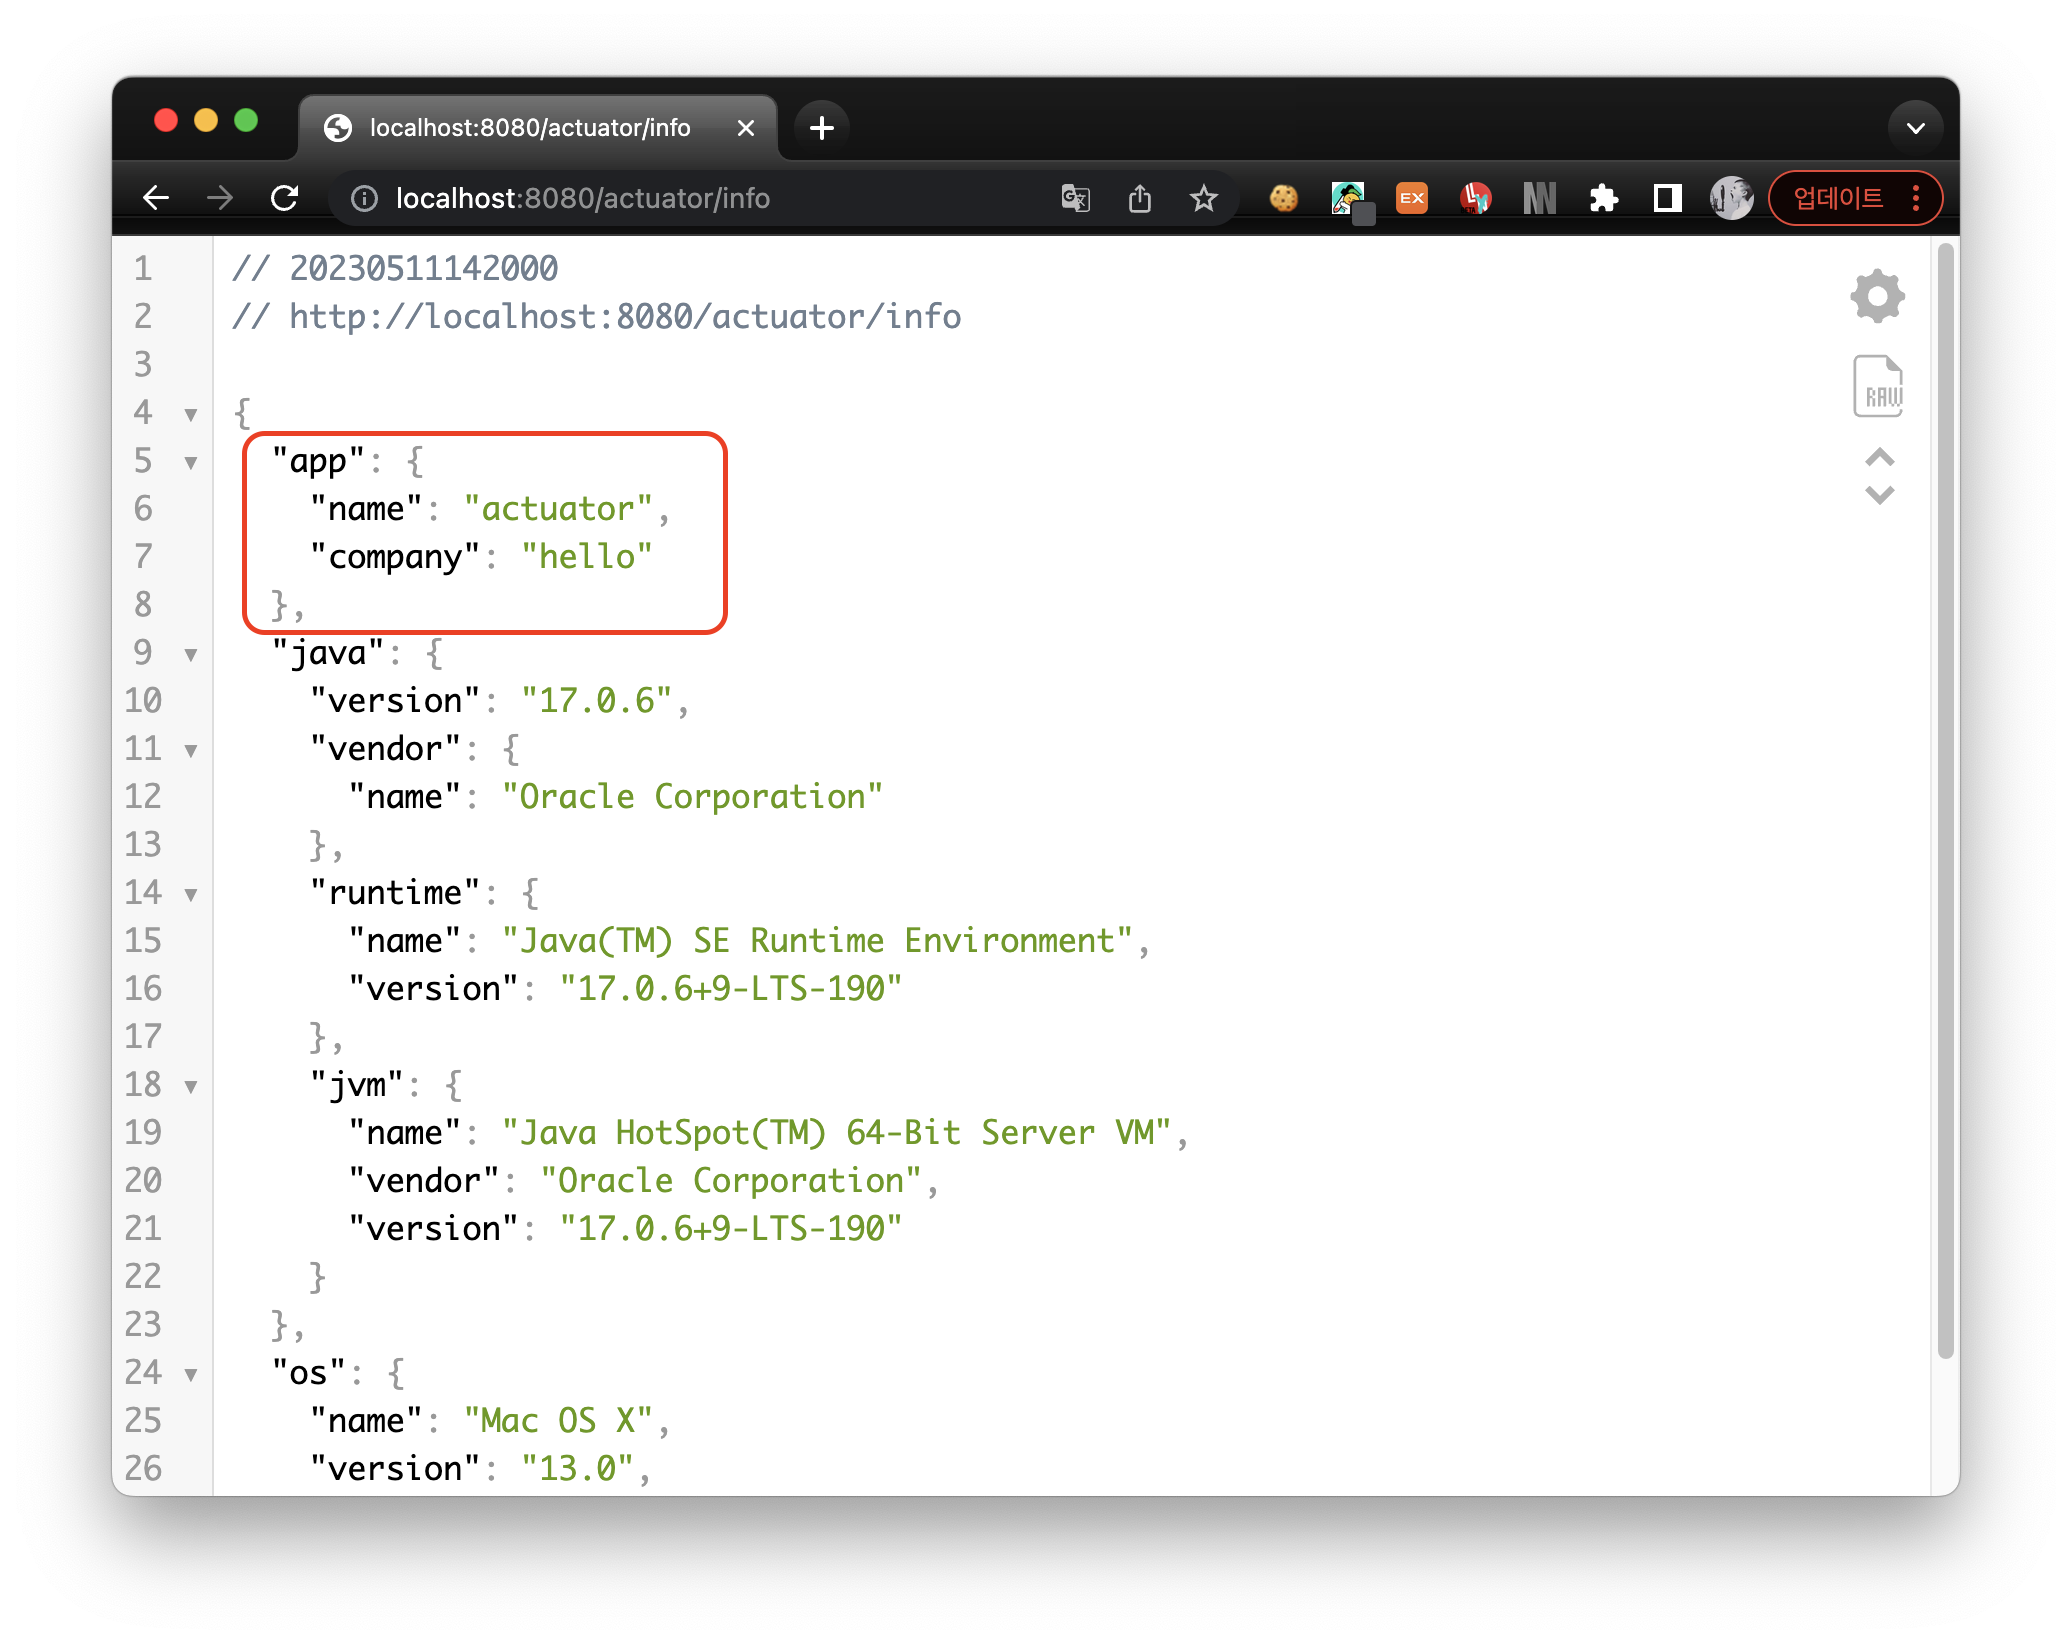
Task: Click the red 업데이트 update button
Action: click(1838, 198)
